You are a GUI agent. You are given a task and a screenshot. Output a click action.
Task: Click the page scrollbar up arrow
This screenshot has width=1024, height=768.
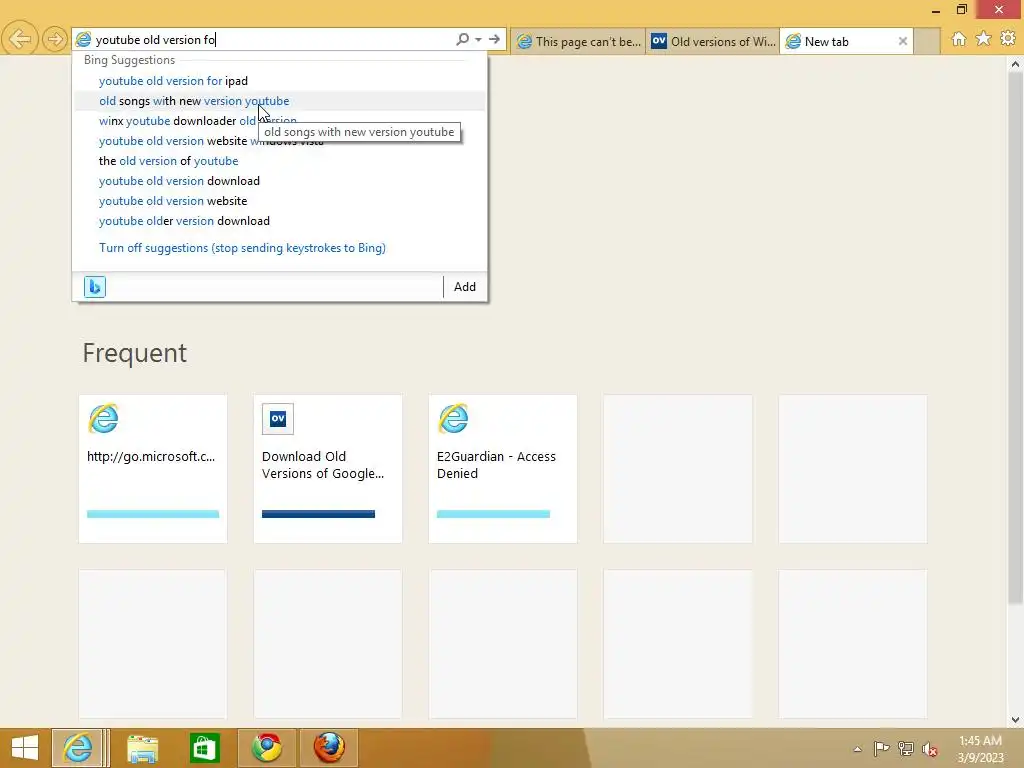(1015, 64)
